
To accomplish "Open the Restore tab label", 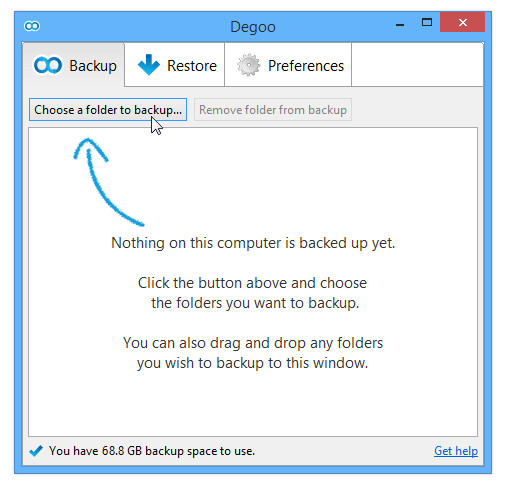I will [192, 66].
